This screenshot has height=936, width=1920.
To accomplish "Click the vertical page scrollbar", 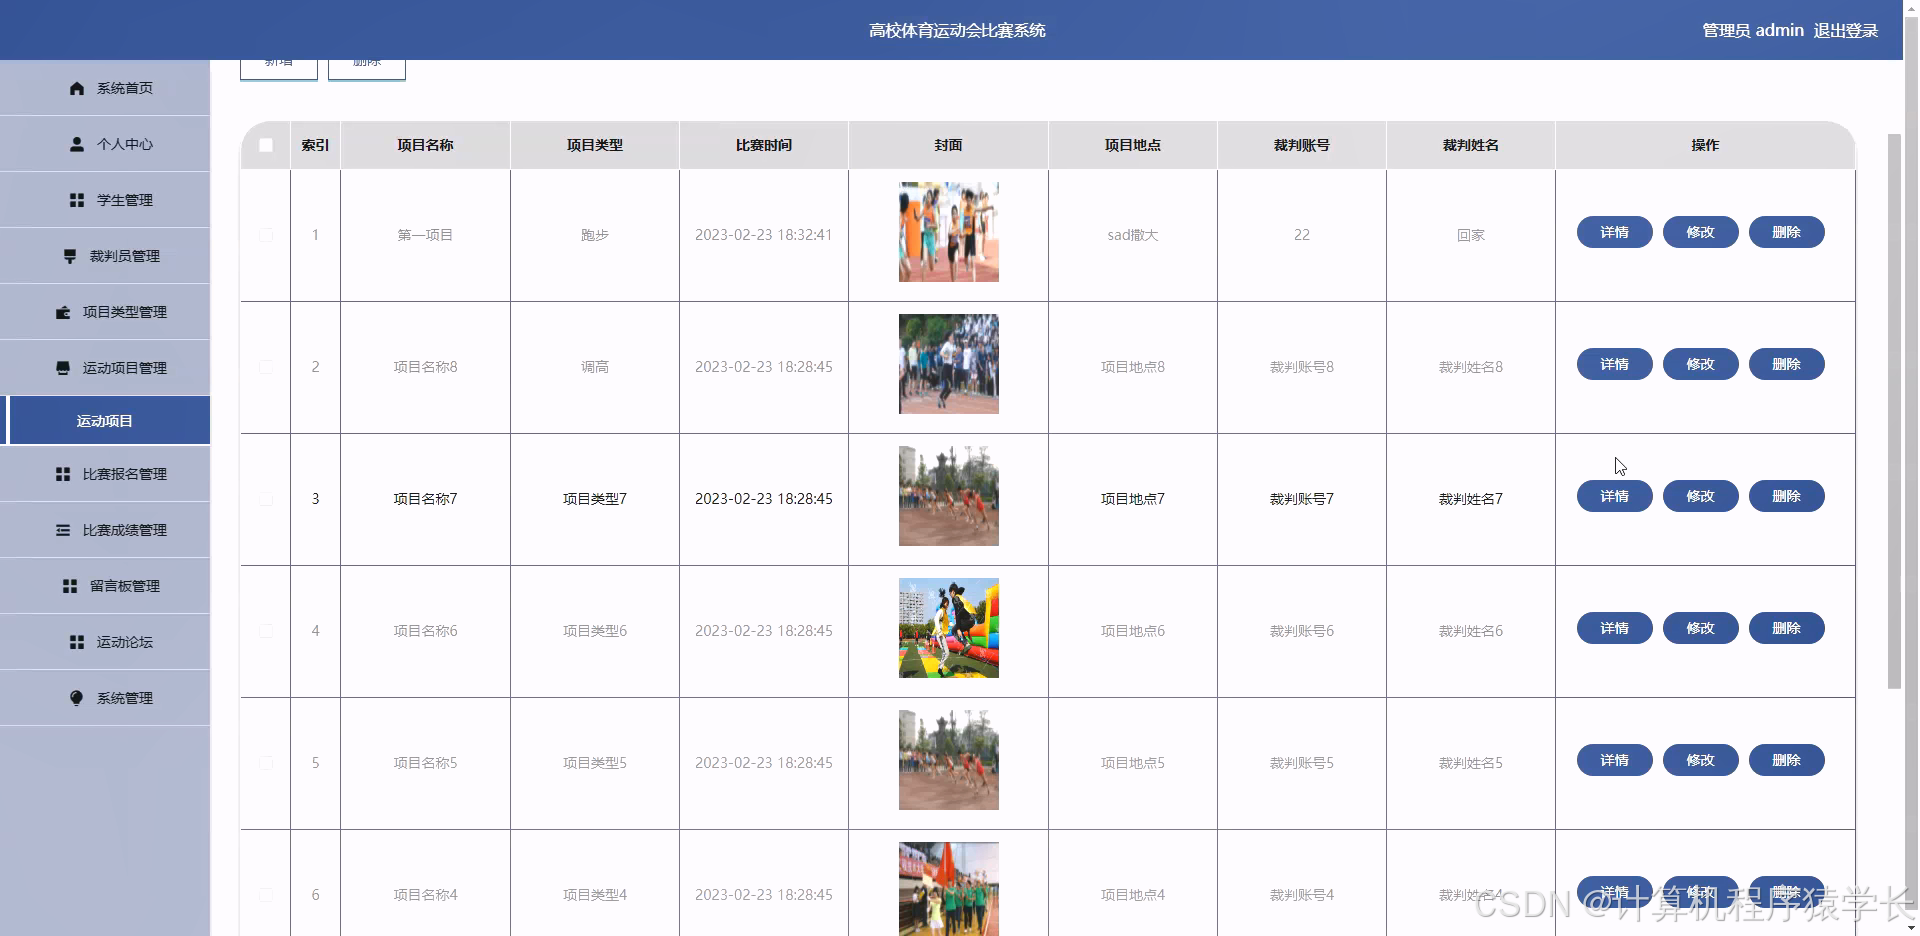I will pyautogui.click(x=1894, y=410).
